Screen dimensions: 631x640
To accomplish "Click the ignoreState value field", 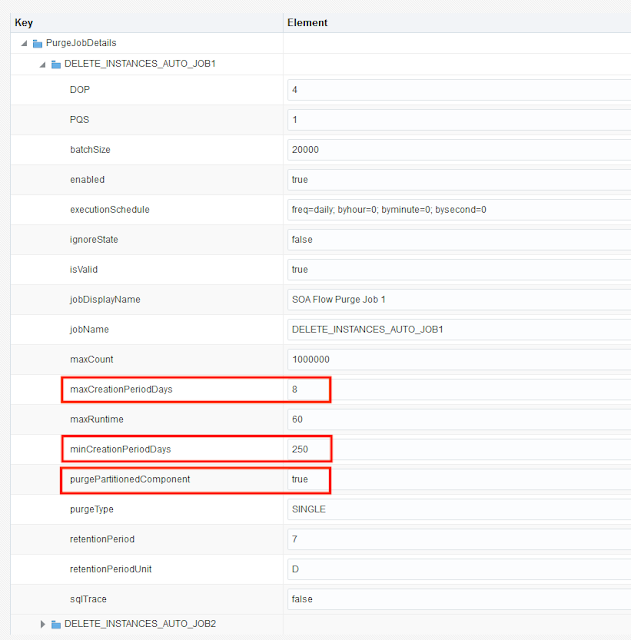I will point(459,240).
